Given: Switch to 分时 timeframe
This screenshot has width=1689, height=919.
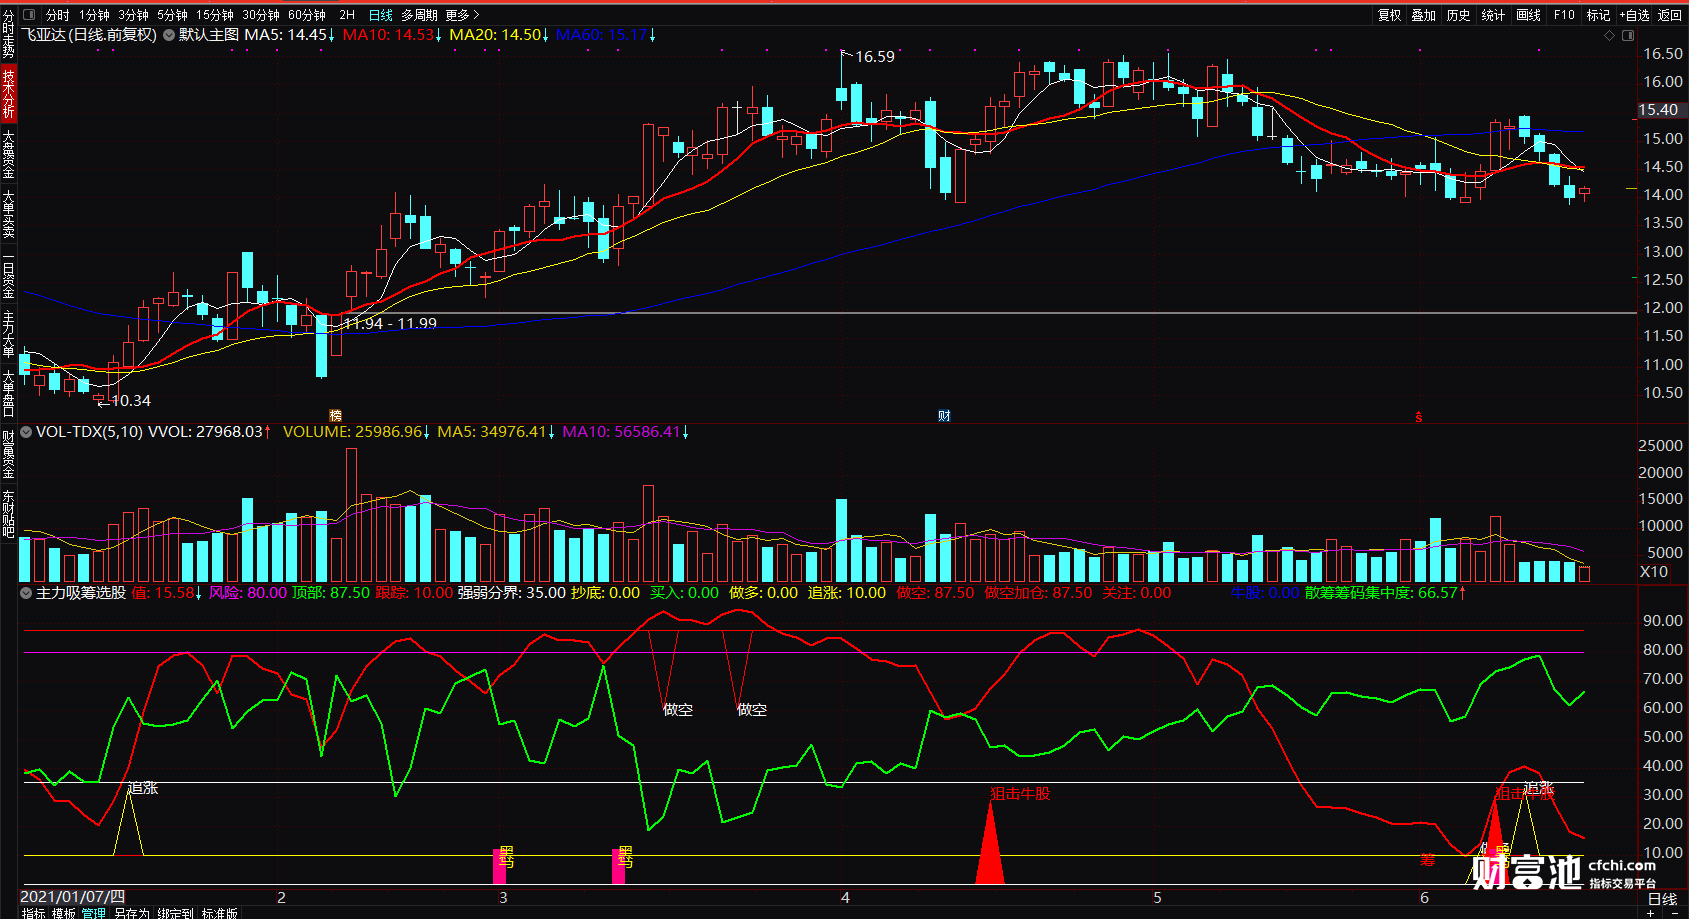Looking at the screenshot, I should tap(58, 15).
